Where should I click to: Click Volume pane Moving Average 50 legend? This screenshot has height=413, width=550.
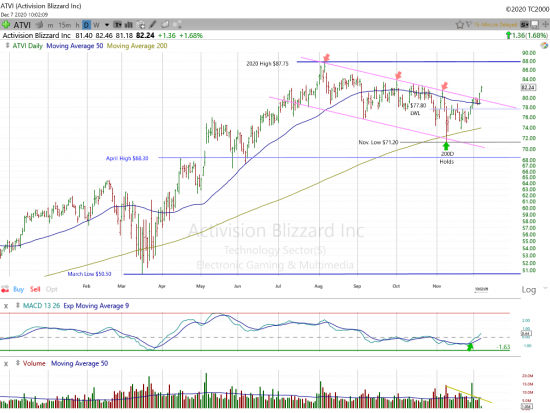point(80,363)
